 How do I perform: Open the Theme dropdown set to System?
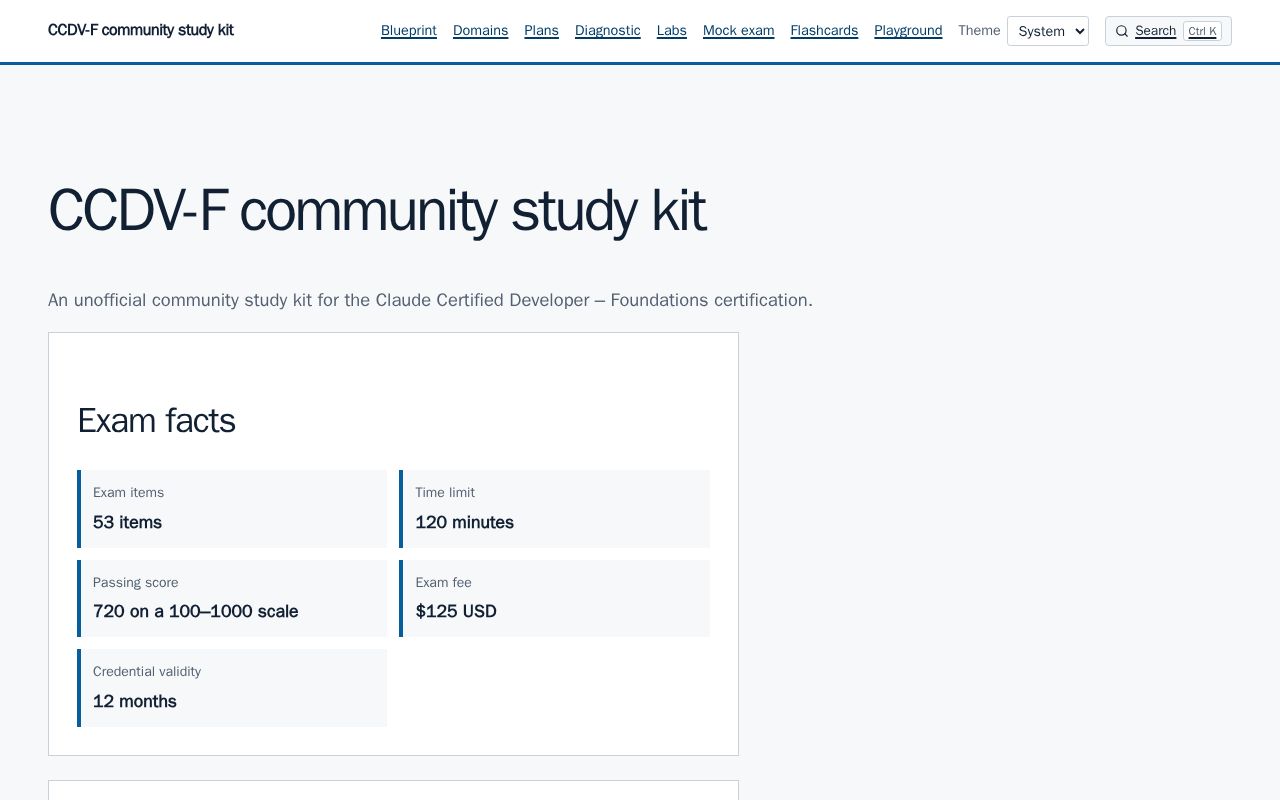point(1048,31)
